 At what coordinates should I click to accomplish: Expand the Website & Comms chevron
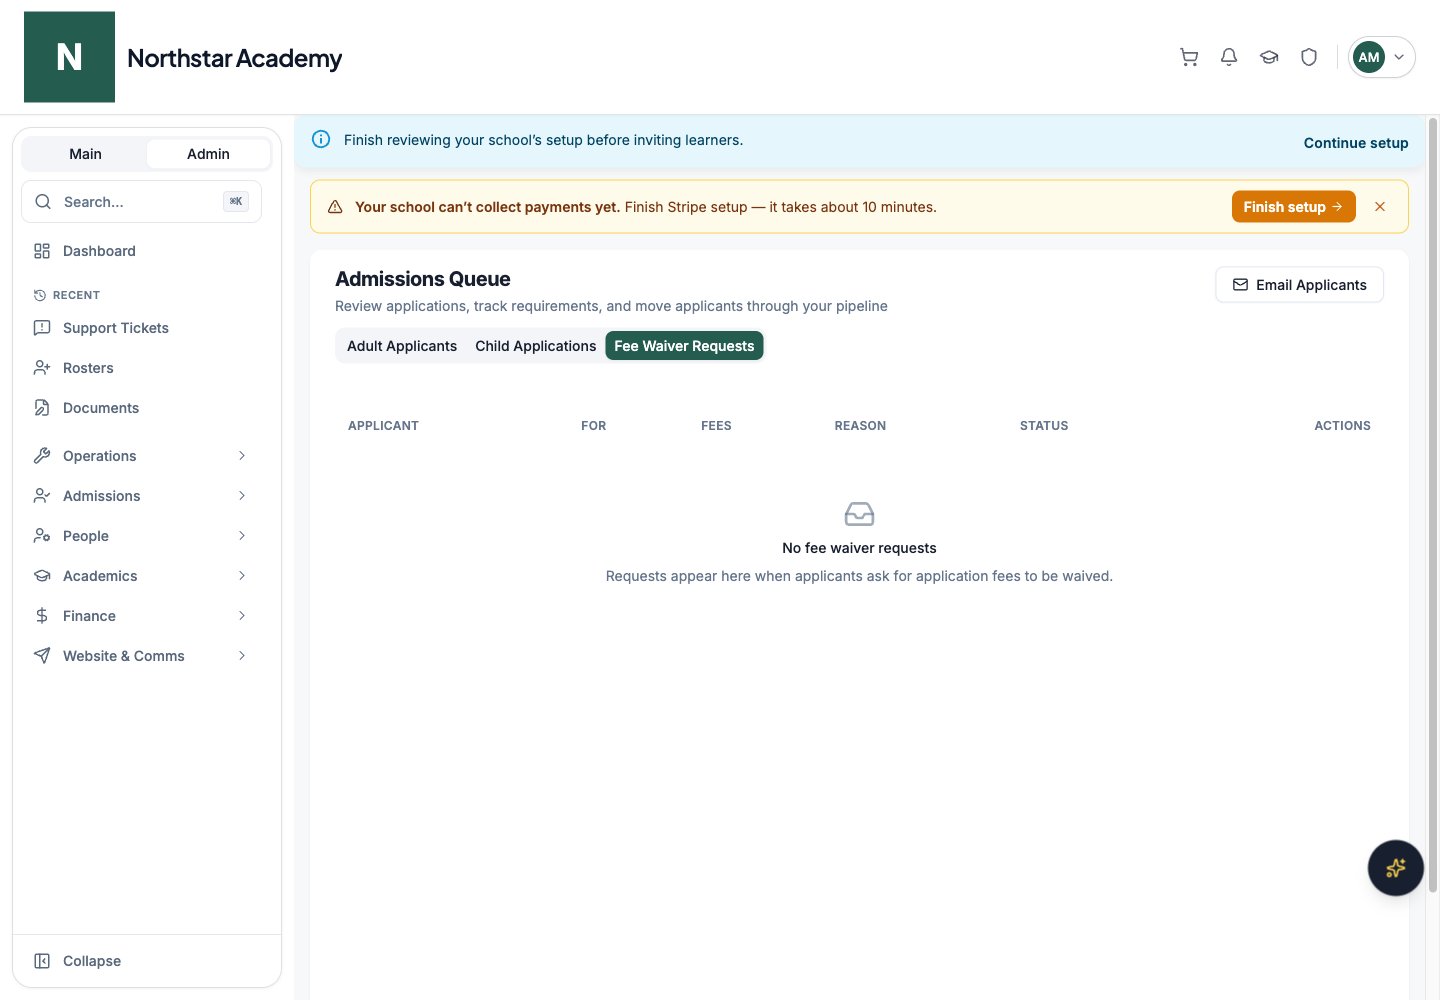pos(242,656)
